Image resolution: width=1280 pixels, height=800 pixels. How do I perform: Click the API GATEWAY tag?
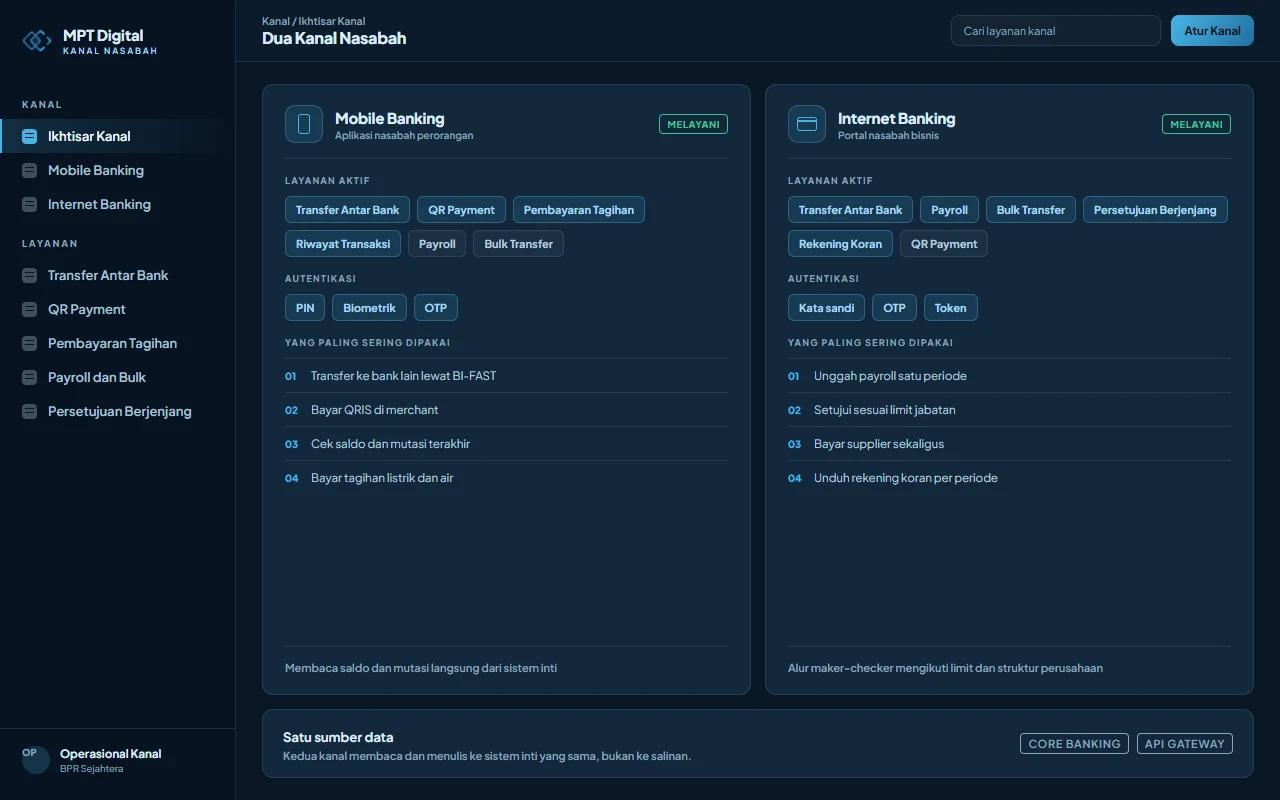[x=1185, y=744]
